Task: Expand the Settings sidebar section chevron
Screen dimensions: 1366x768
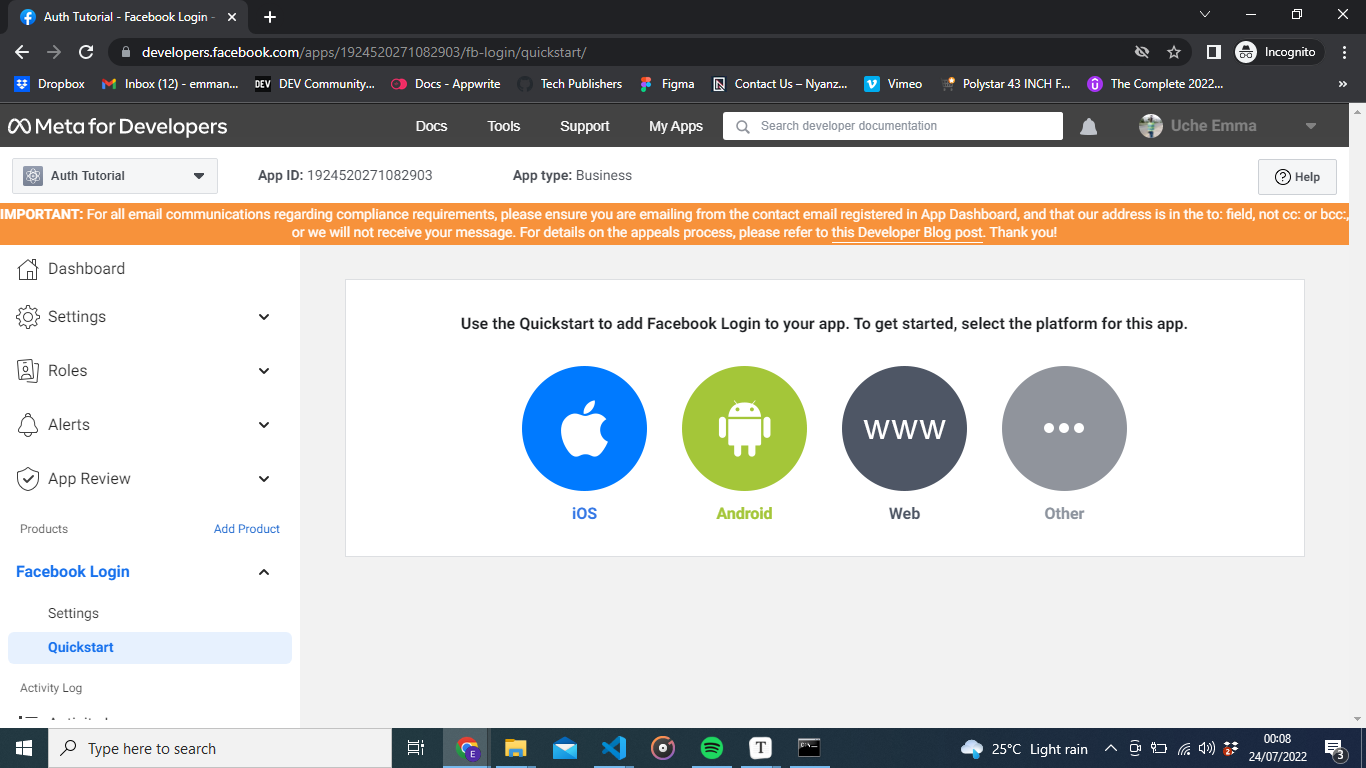Action: (x=264, y=317)
